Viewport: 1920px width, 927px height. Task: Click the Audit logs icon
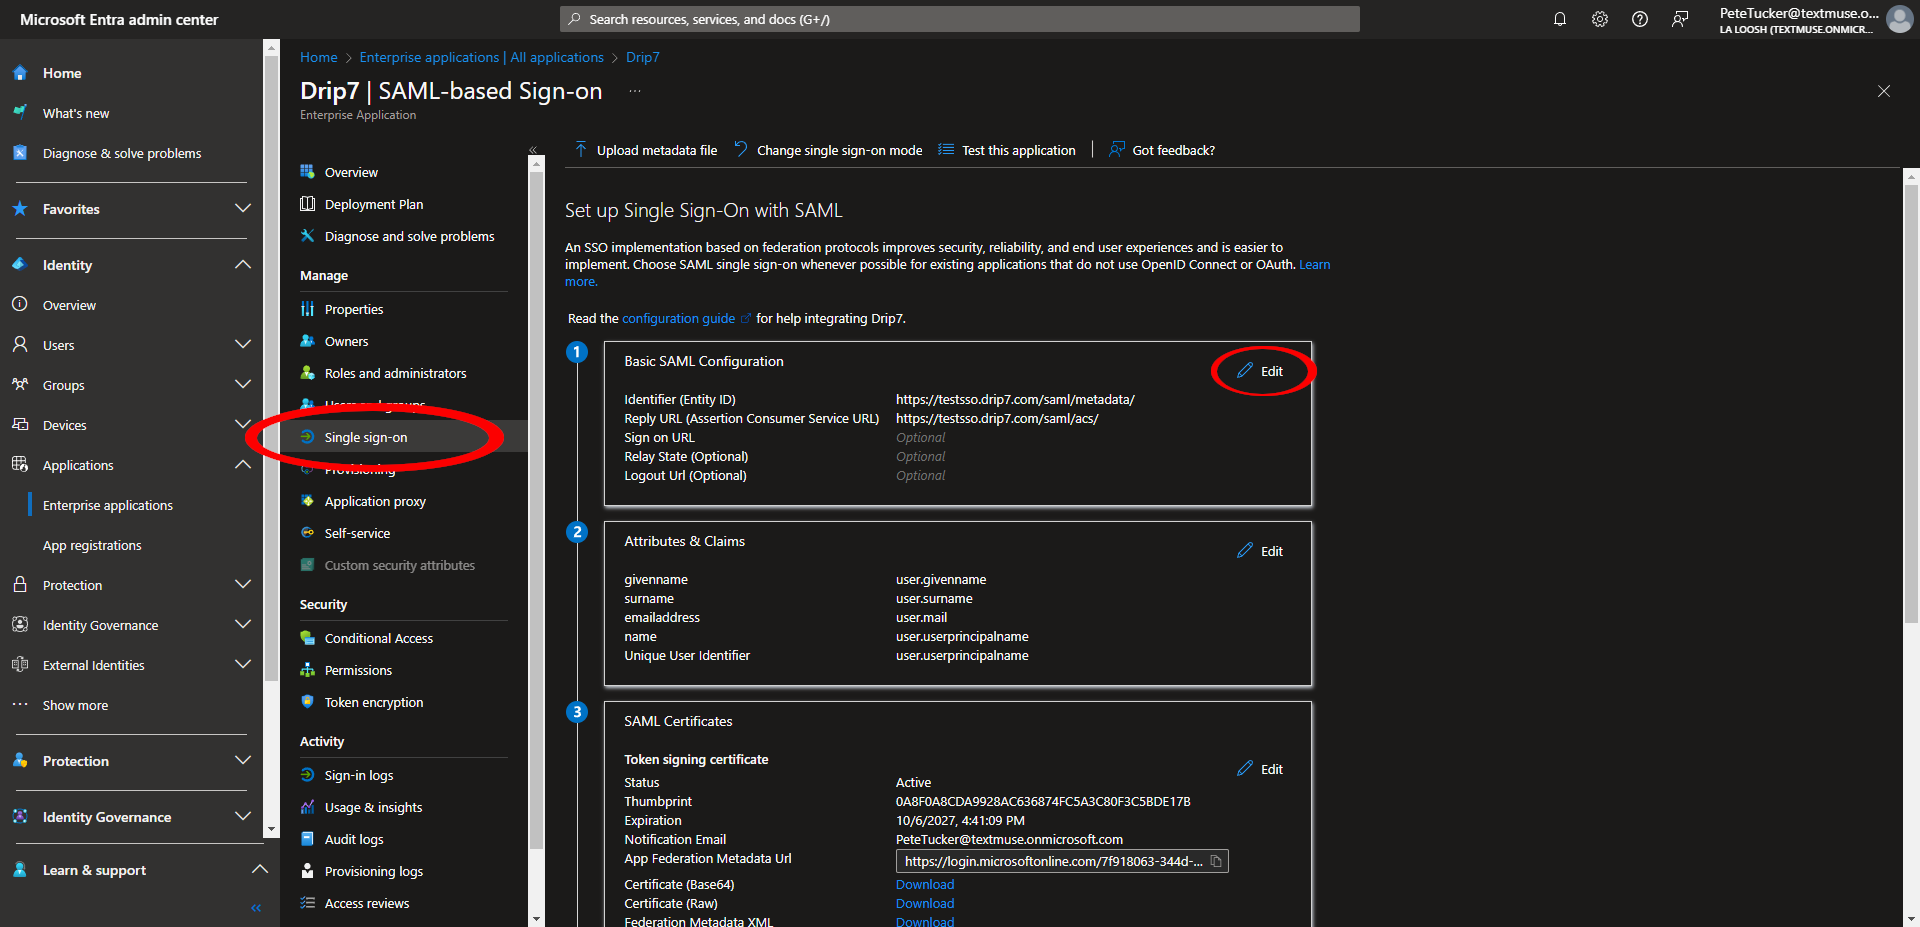(308, 839)
